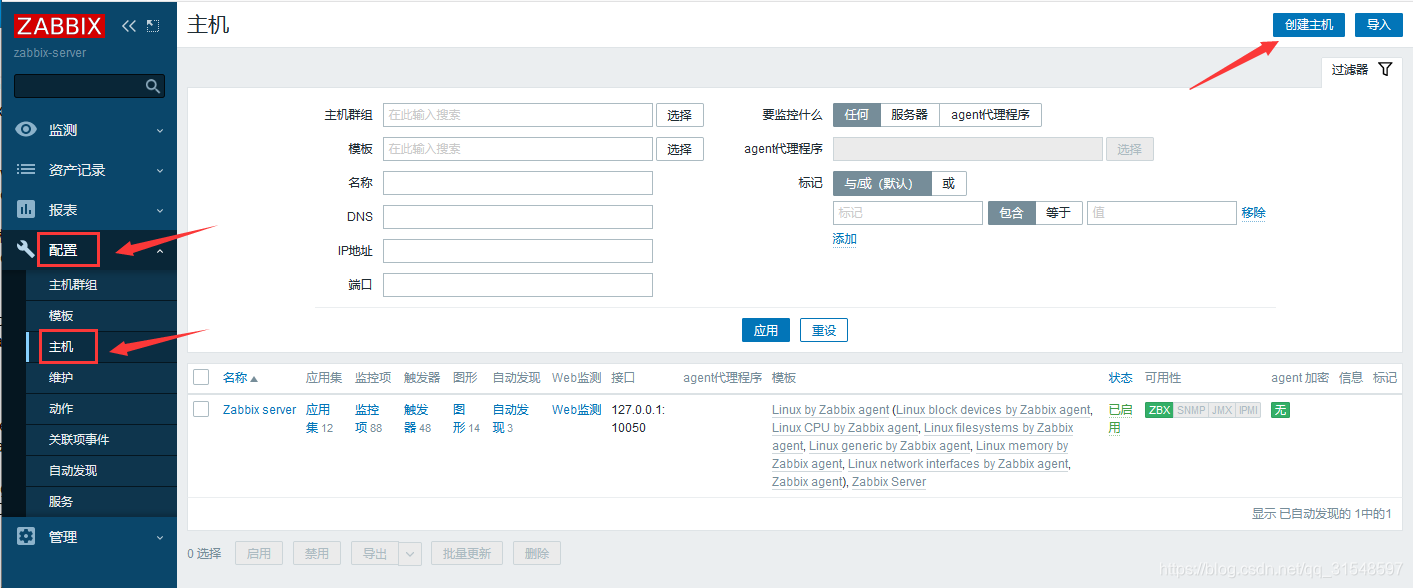Click the green ZBX availability badge
This screenshot has width=1413, height=588.
1159,410
